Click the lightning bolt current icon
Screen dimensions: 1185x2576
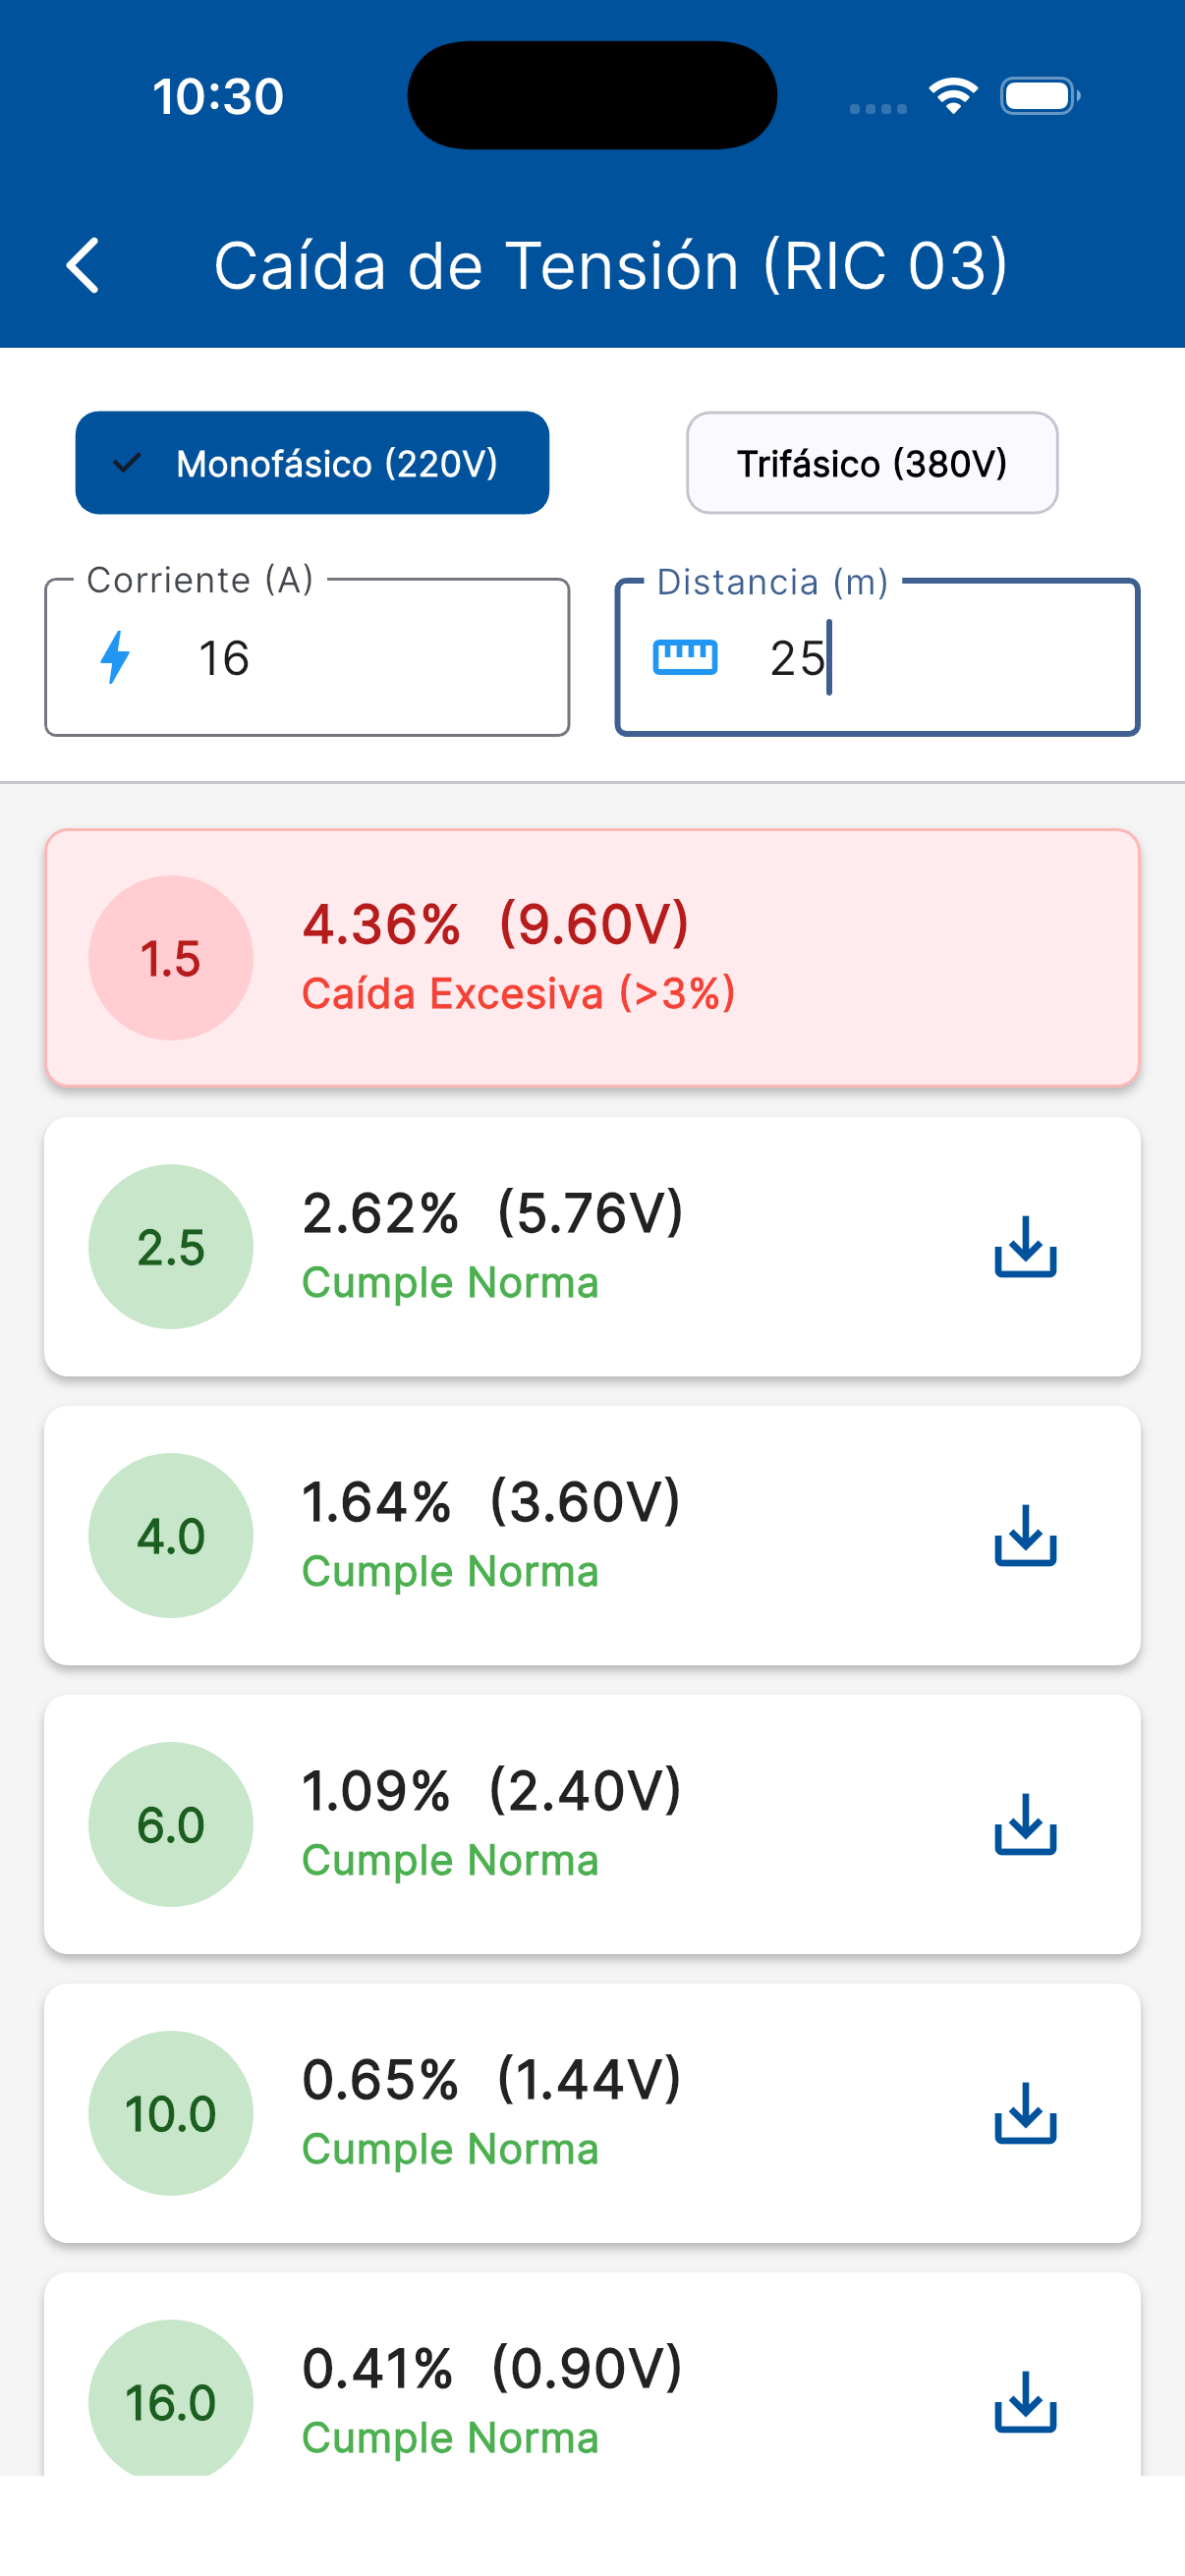pyautogui.click(x=116, y=658)
